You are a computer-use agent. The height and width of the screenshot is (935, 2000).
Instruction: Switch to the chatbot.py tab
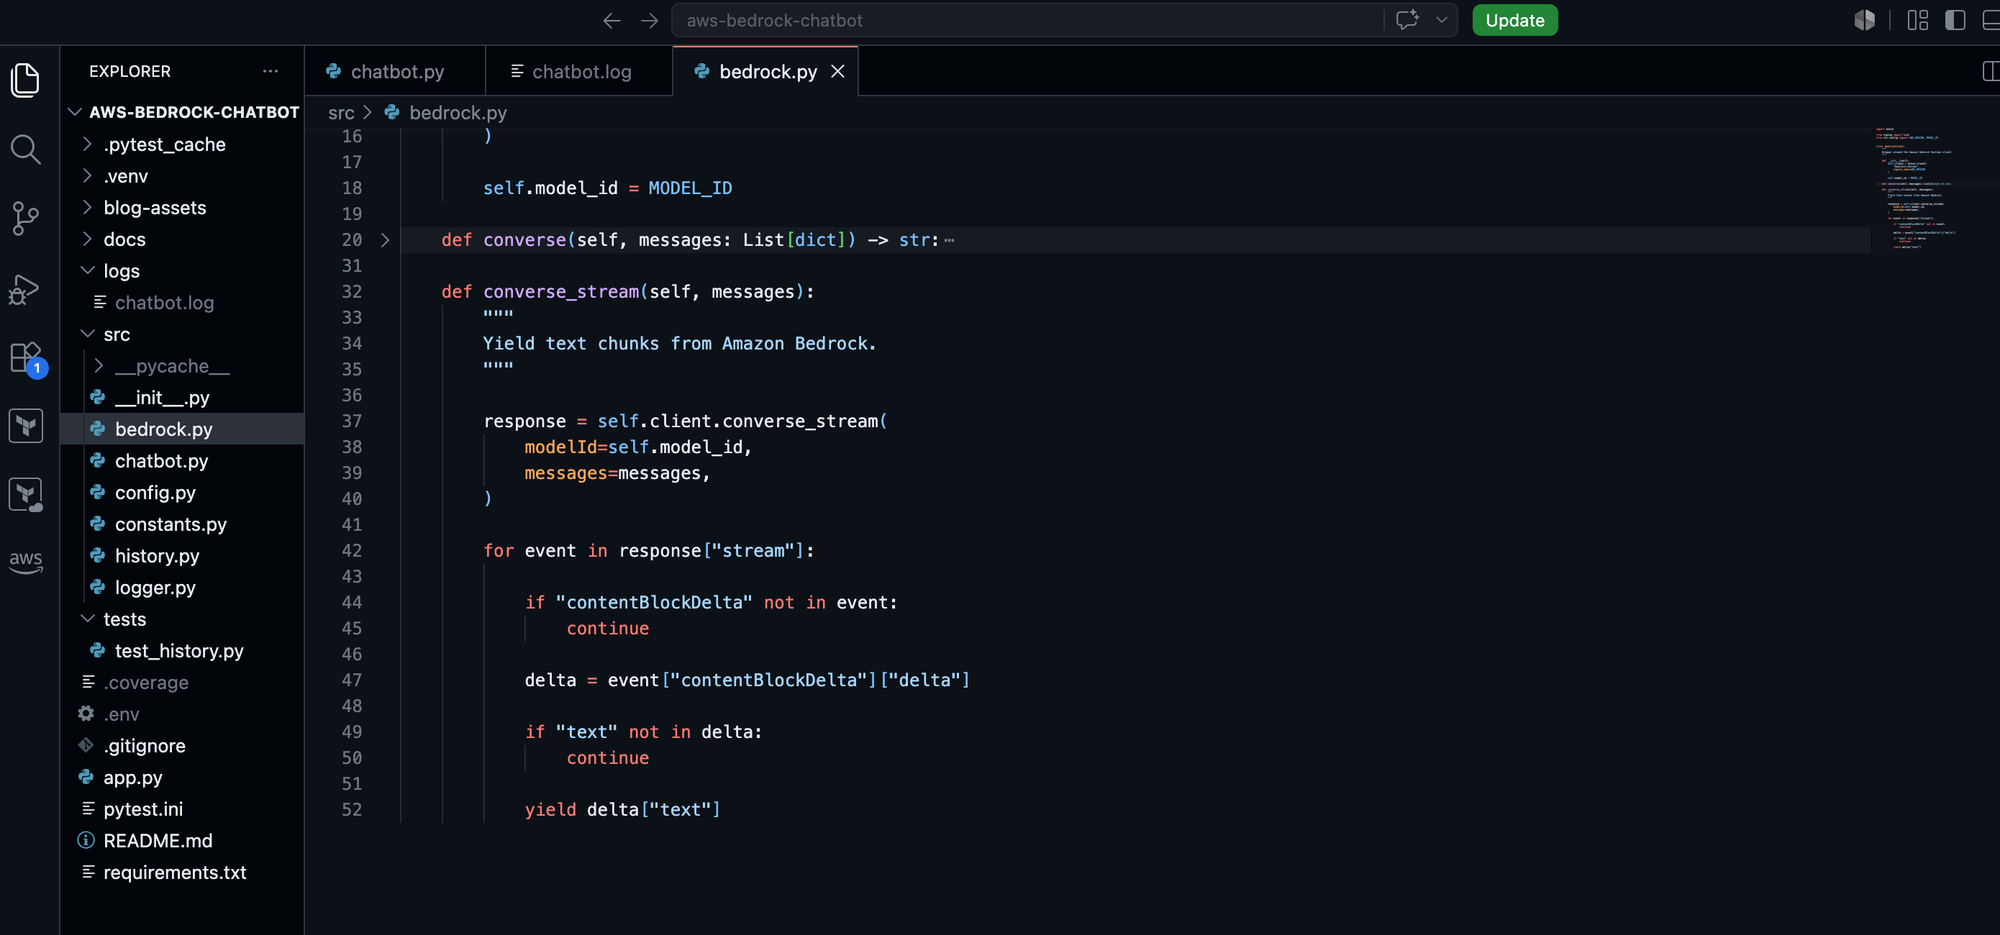coord(396,71)
